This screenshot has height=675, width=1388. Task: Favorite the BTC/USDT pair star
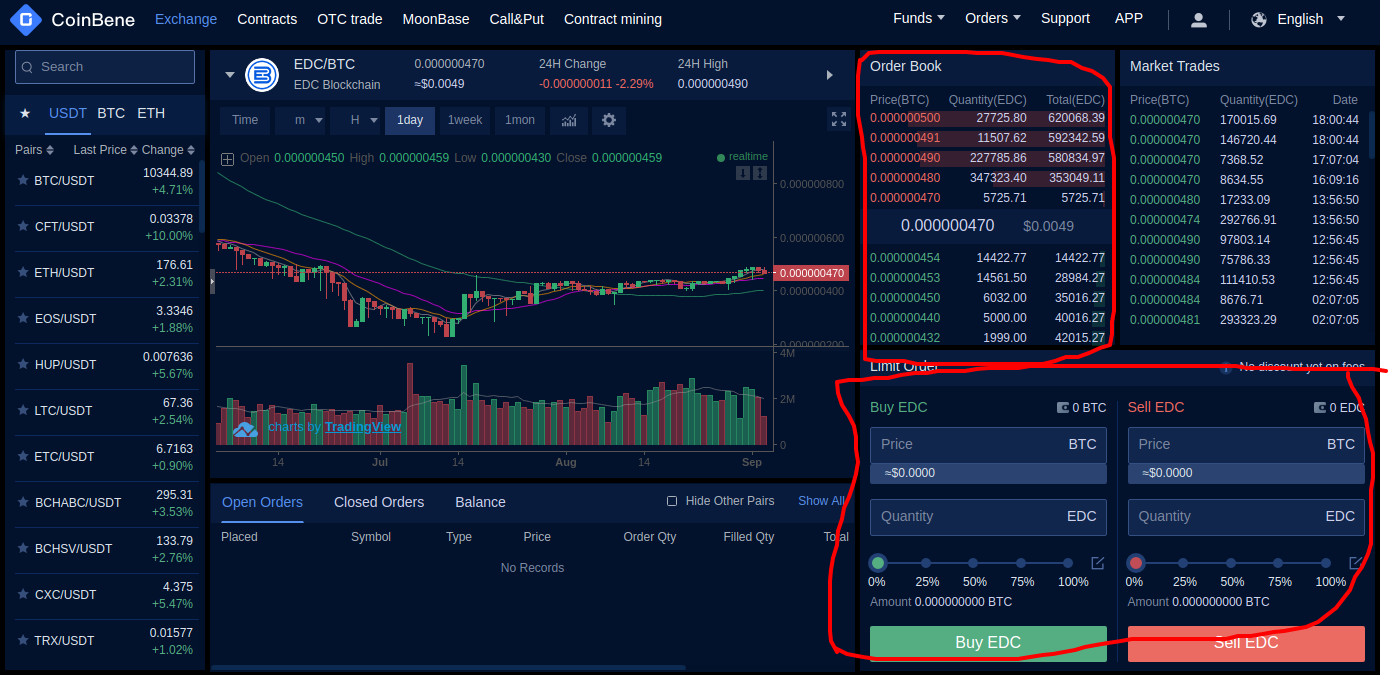coord(23,181)
